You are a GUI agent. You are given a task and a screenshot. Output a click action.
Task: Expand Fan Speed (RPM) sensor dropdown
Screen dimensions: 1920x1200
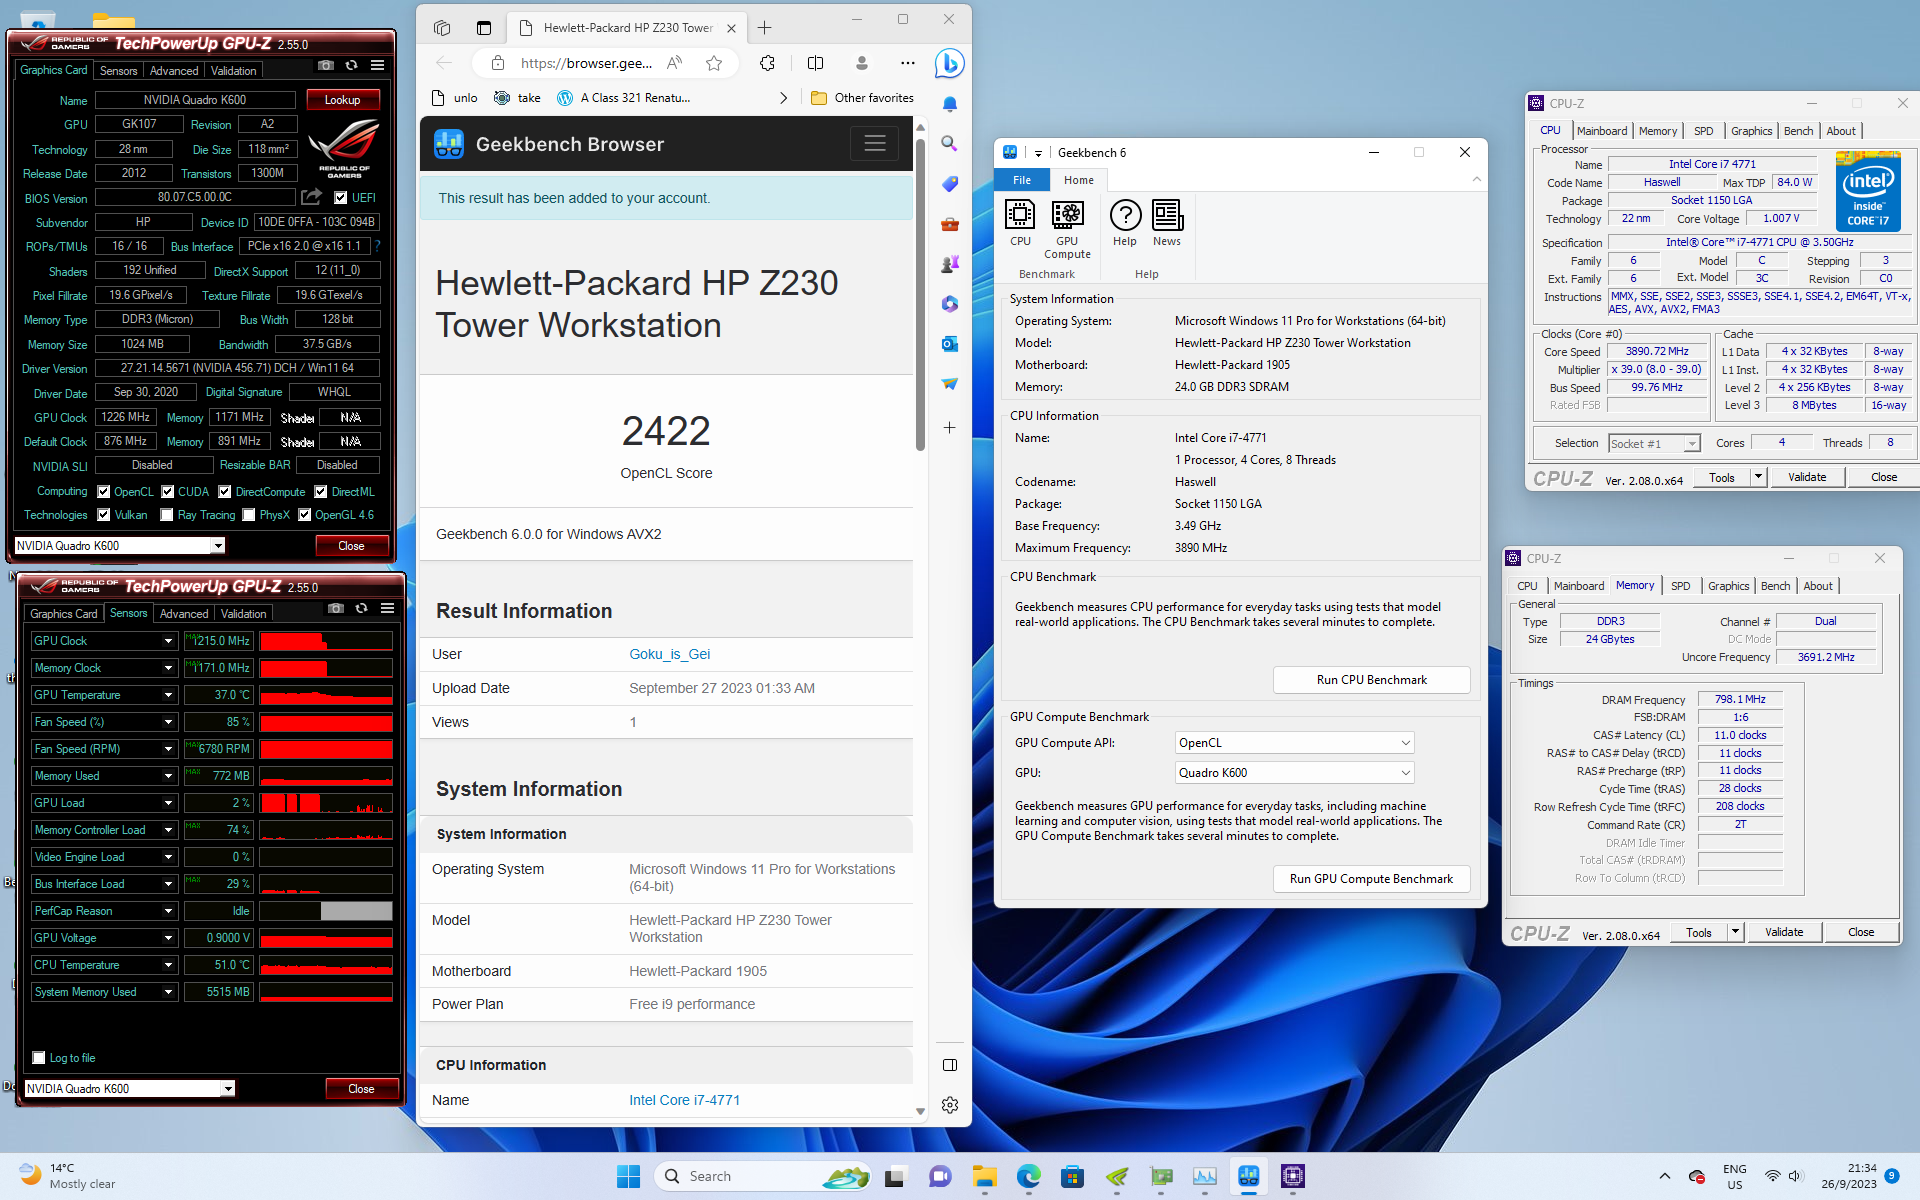point(168,749)
